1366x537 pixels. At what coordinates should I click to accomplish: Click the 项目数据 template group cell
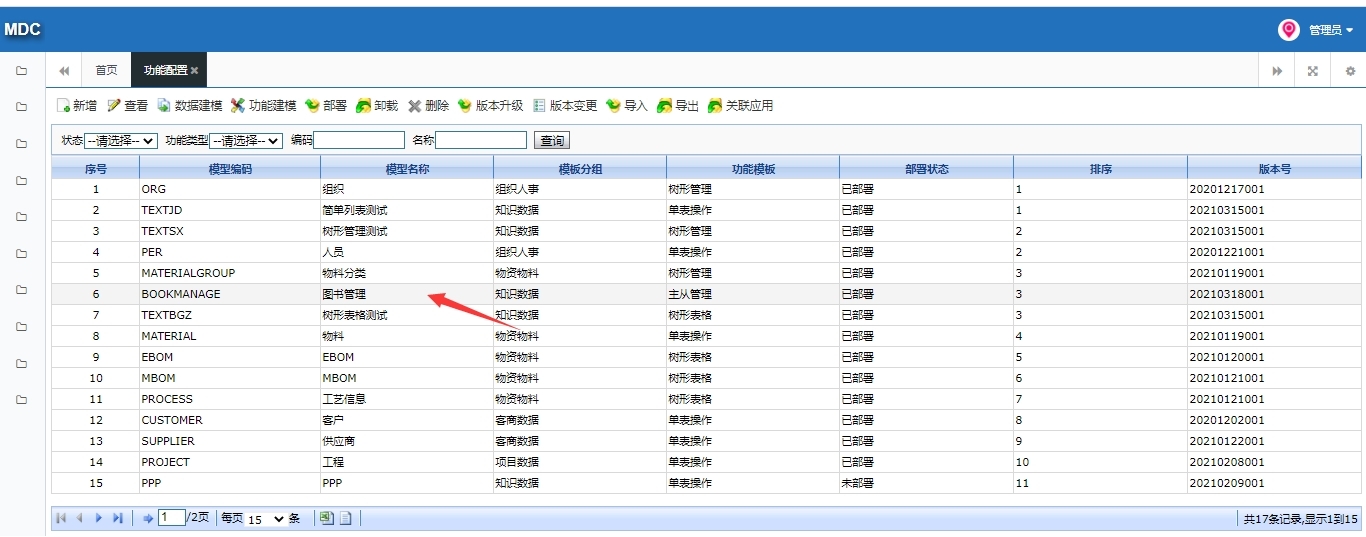click(580, 462)
